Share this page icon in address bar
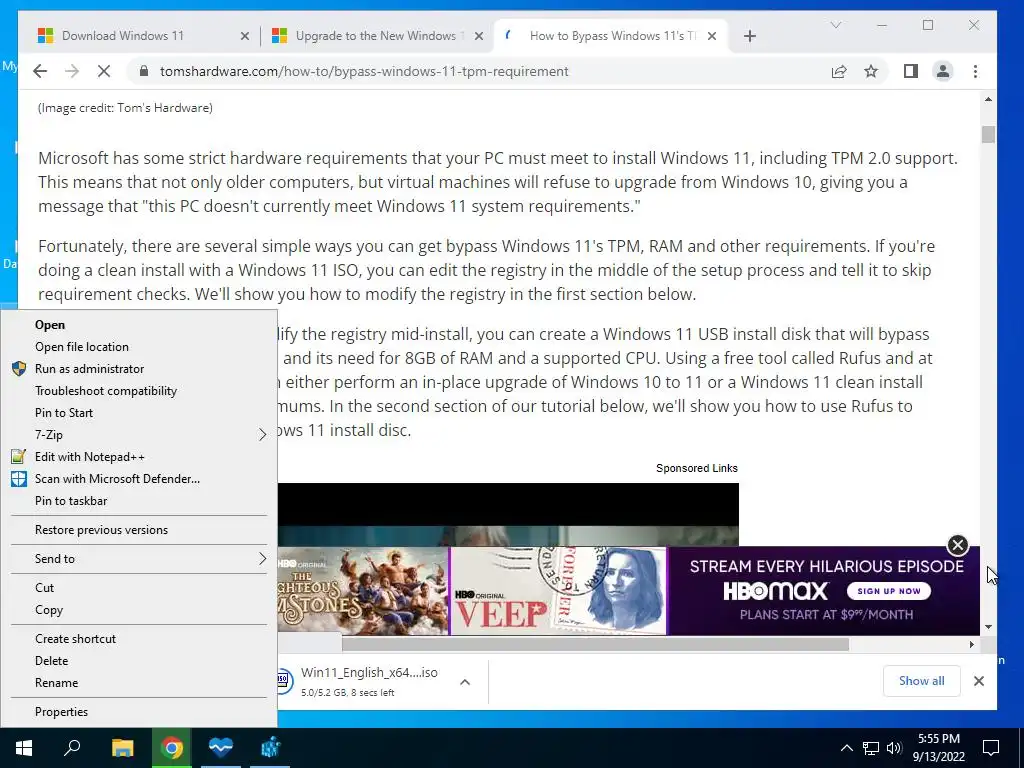The width and height of the screenshot is (1024, 768). coord(839,71)
